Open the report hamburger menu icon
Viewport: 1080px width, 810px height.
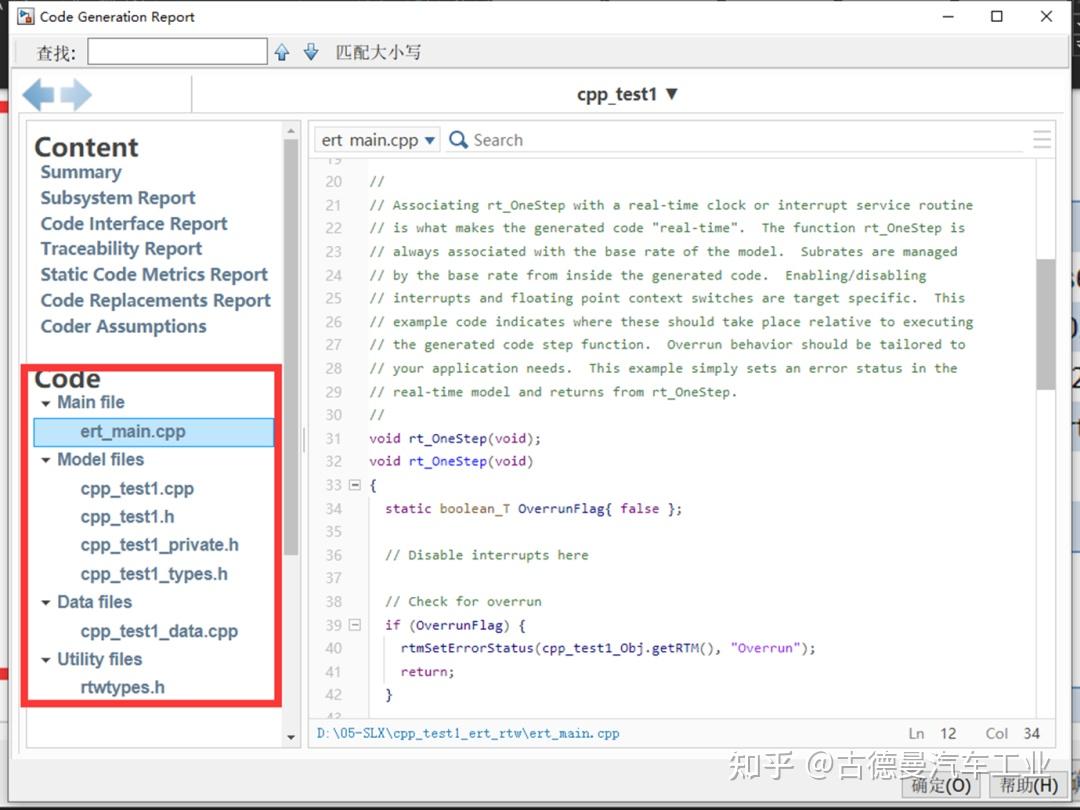coord(1041,139)
